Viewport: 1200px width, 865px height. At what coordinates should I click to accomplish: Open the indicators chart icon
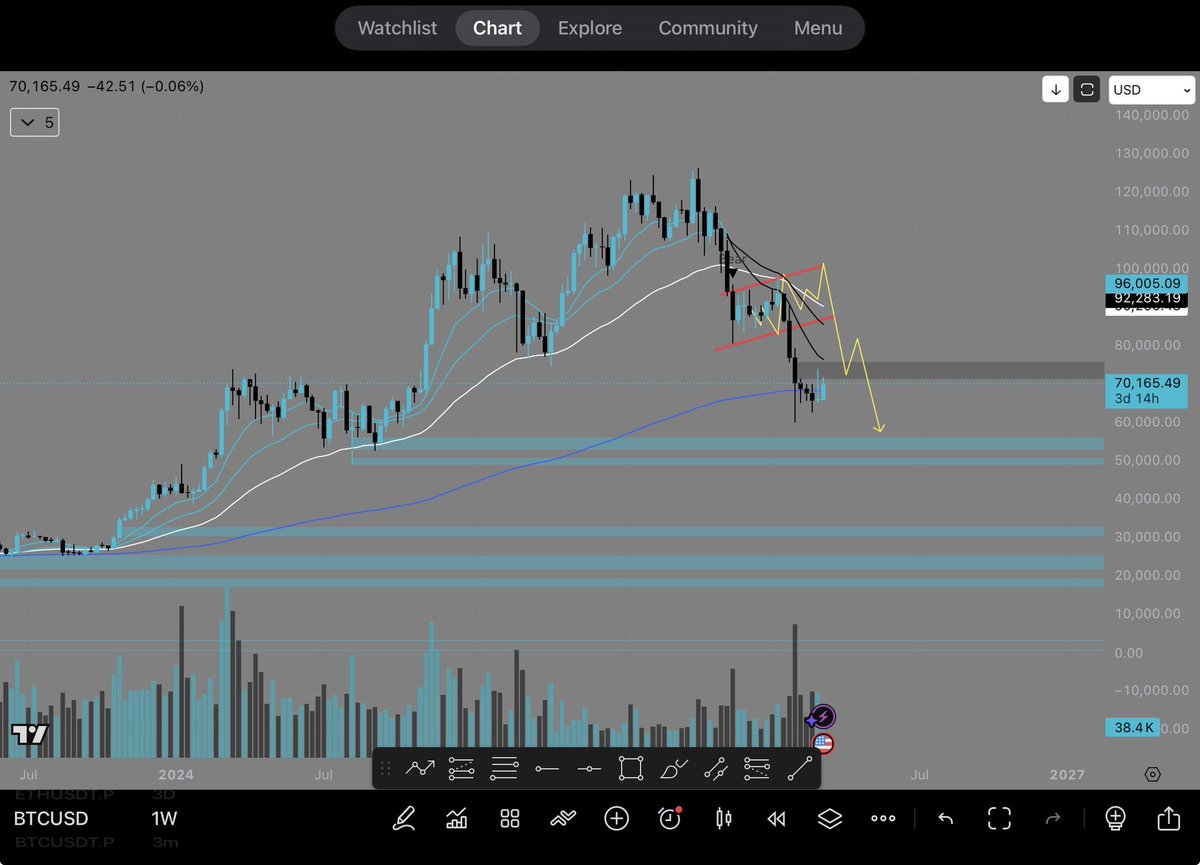[x=457, y=818]
